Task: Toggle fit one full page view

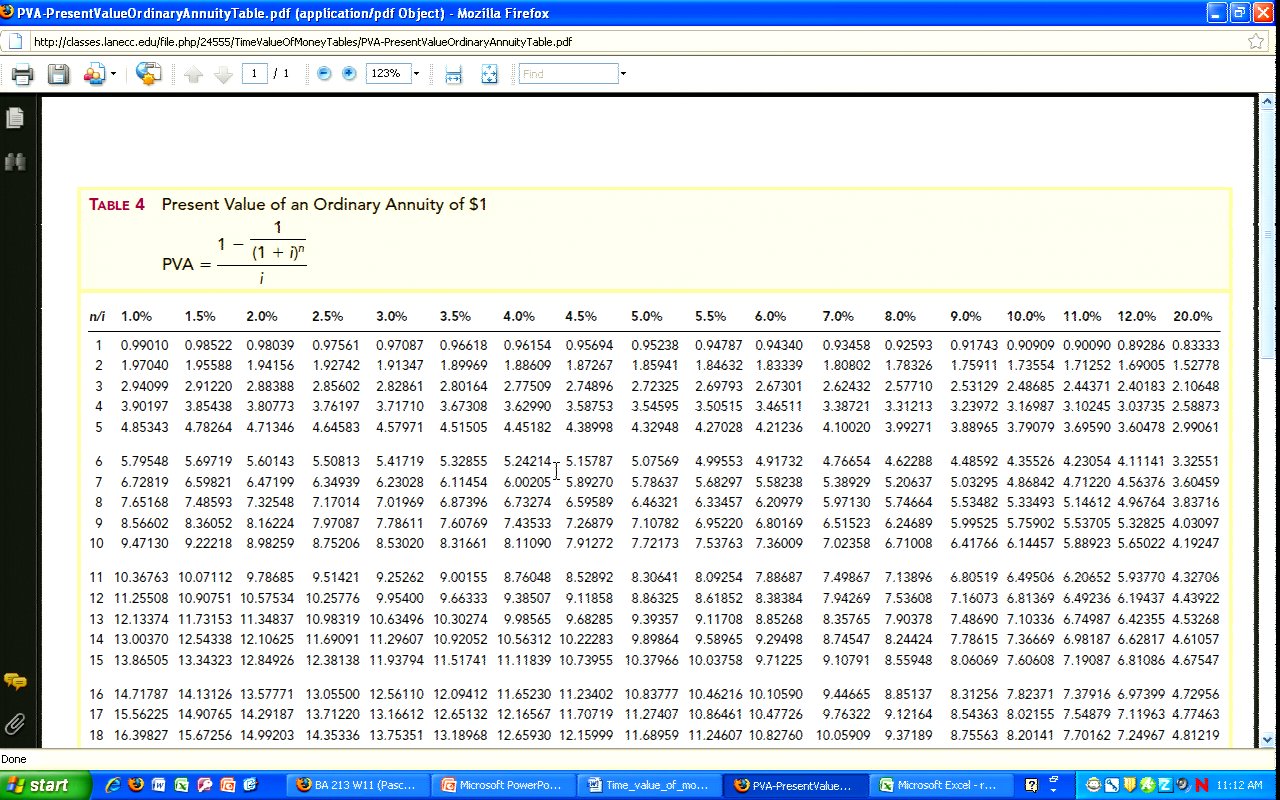Action: (x=489, y=74)
